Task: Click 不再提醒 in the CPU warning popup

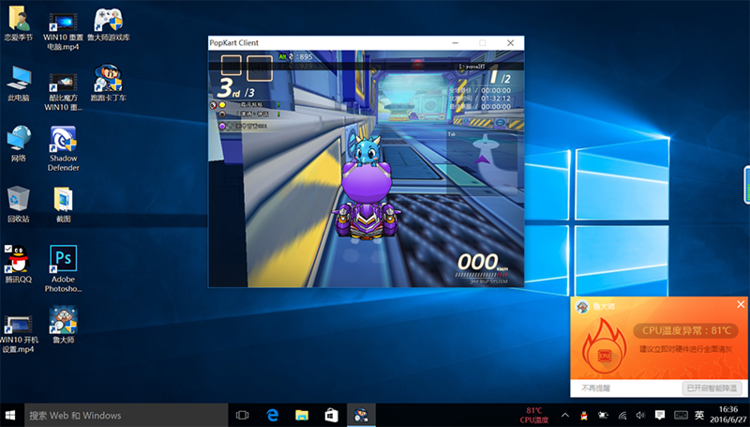Action: 596,387
